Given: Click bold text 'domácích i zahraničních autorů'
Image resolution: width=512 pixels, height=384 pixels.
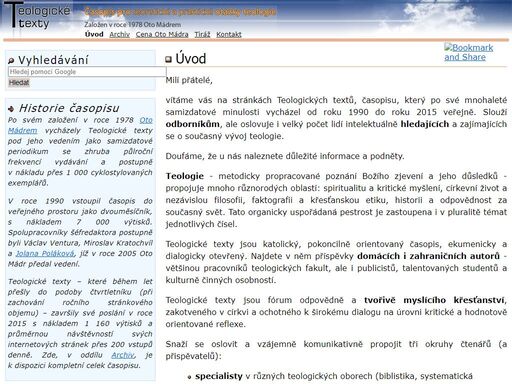Looking at the screenshot, I should pyautogui.click(x=428, y=256).
